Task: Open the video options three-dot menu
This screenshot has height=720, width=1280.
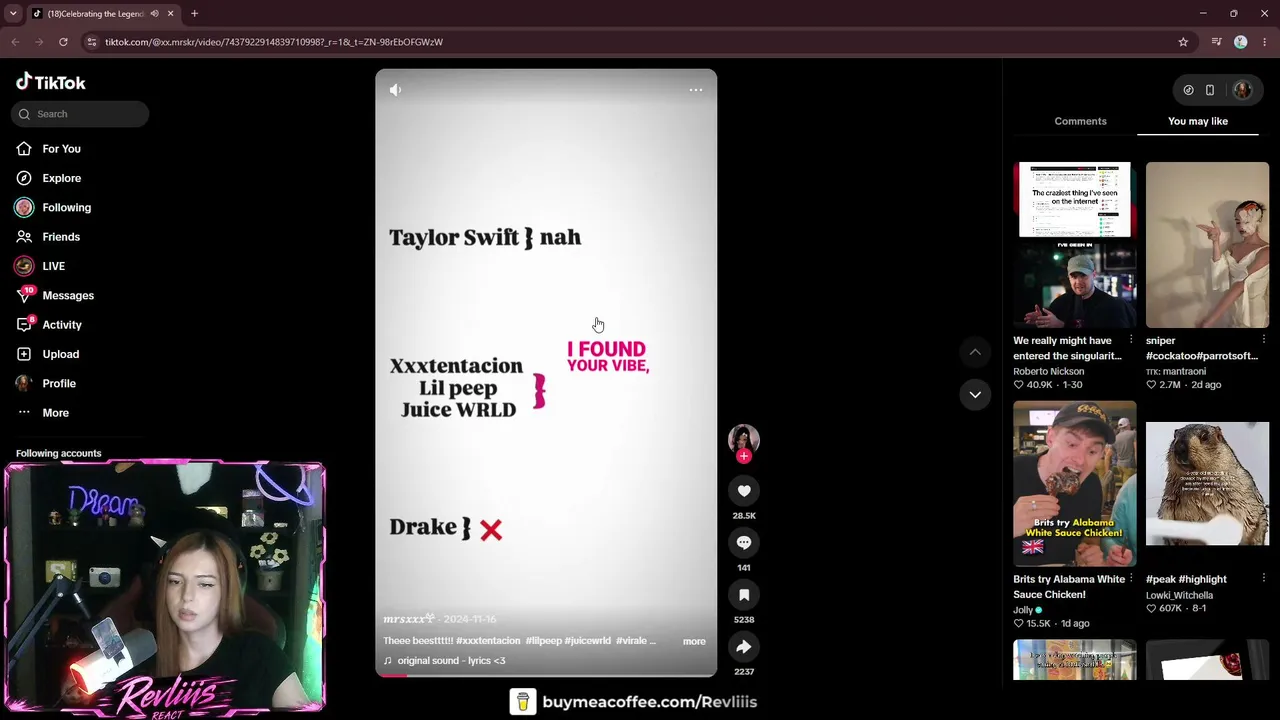Action: [696, 90]
